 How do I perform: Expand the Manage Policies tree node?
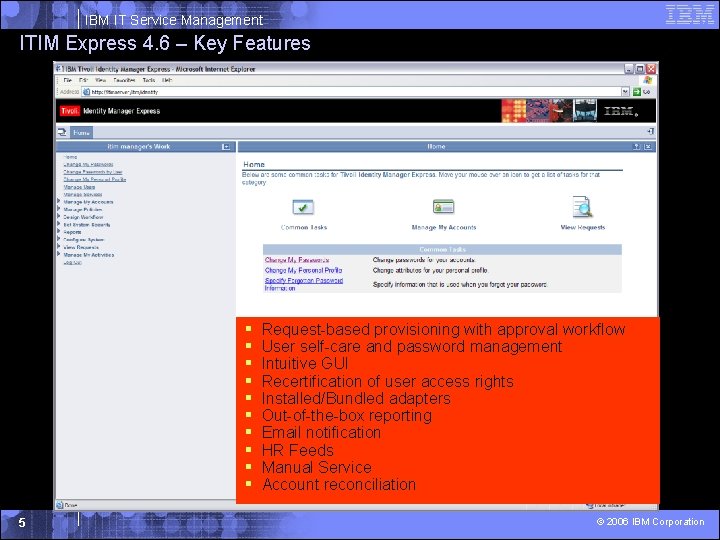(59, 209)
